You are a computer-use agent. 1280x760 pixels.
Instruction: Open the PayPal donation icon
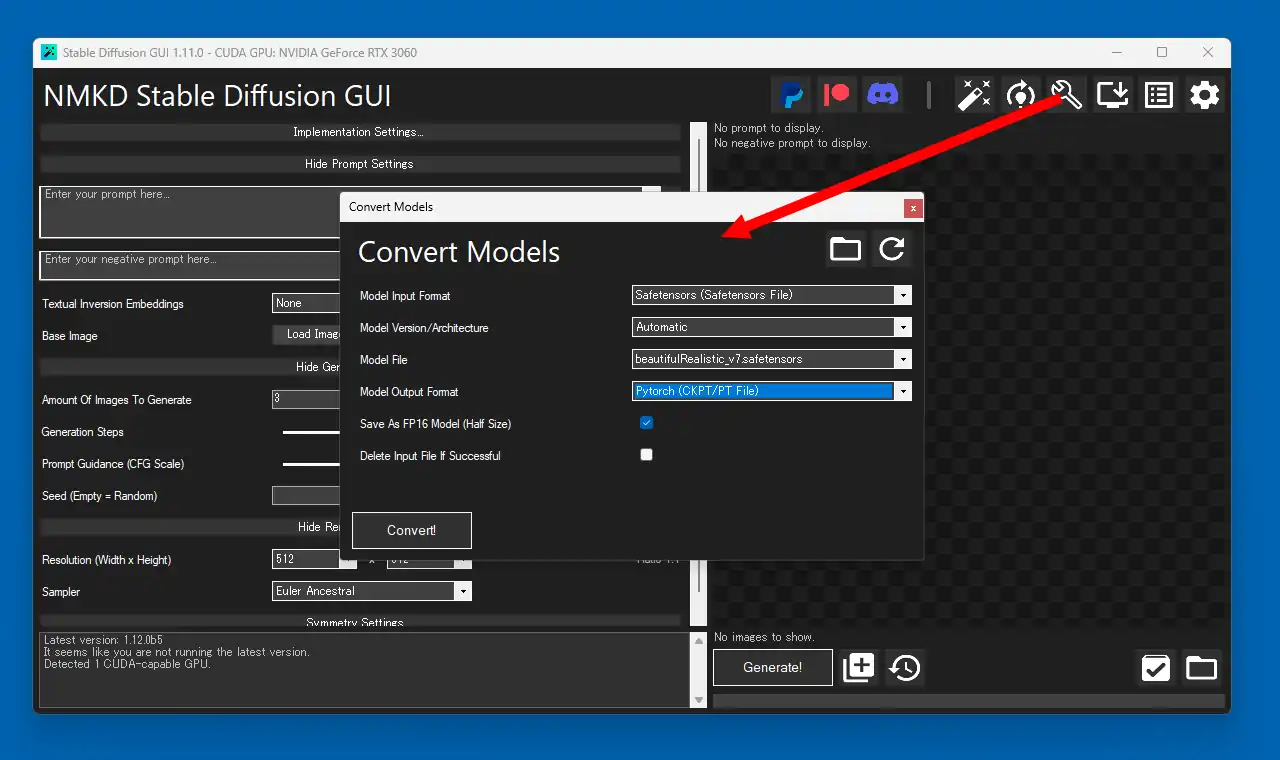792,95
